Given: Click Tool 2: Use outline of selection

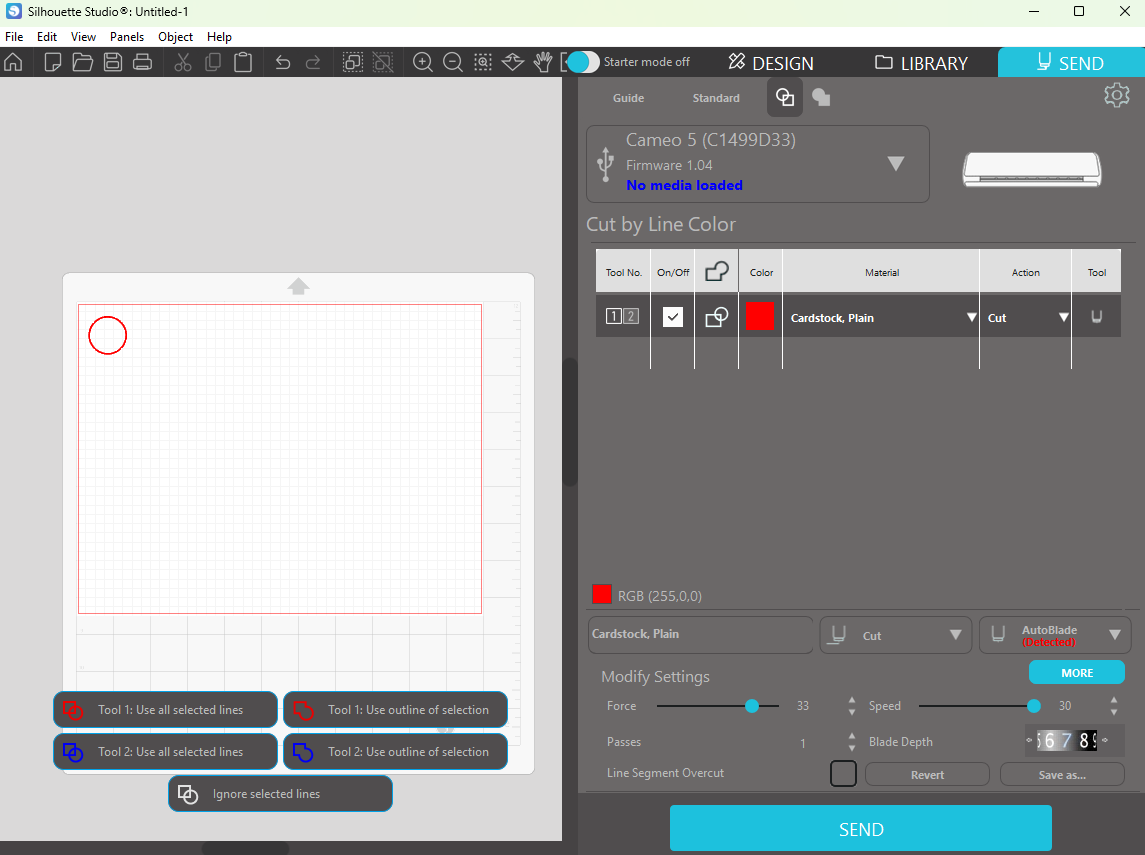Looking at the screenshot, I should point(395,752).
